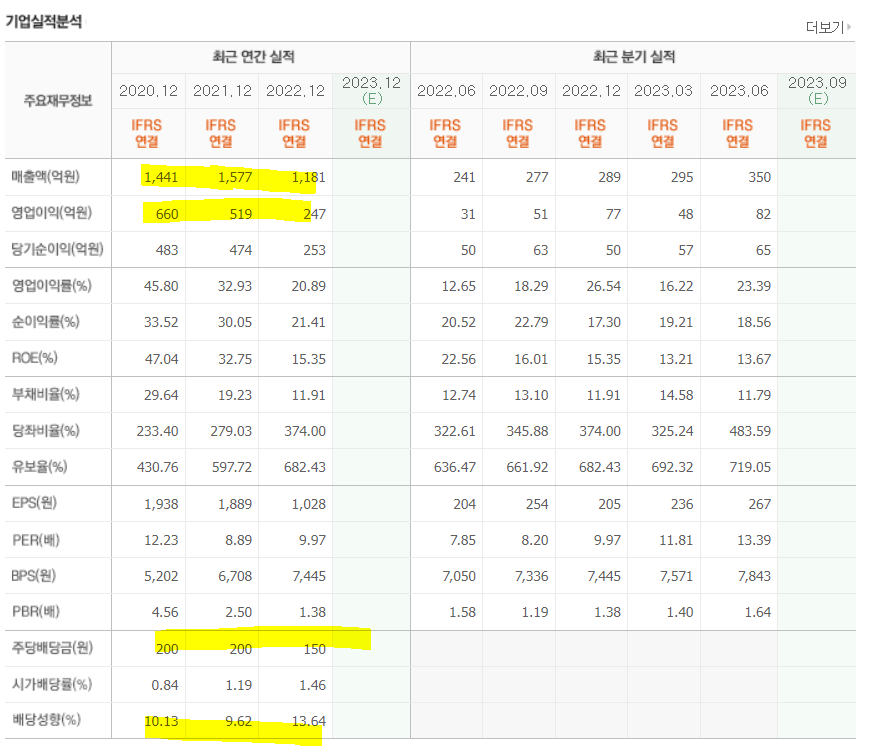The image size is (869, 753).
Task: Click the 47.04 ROE value
Action: coord(162,359)
